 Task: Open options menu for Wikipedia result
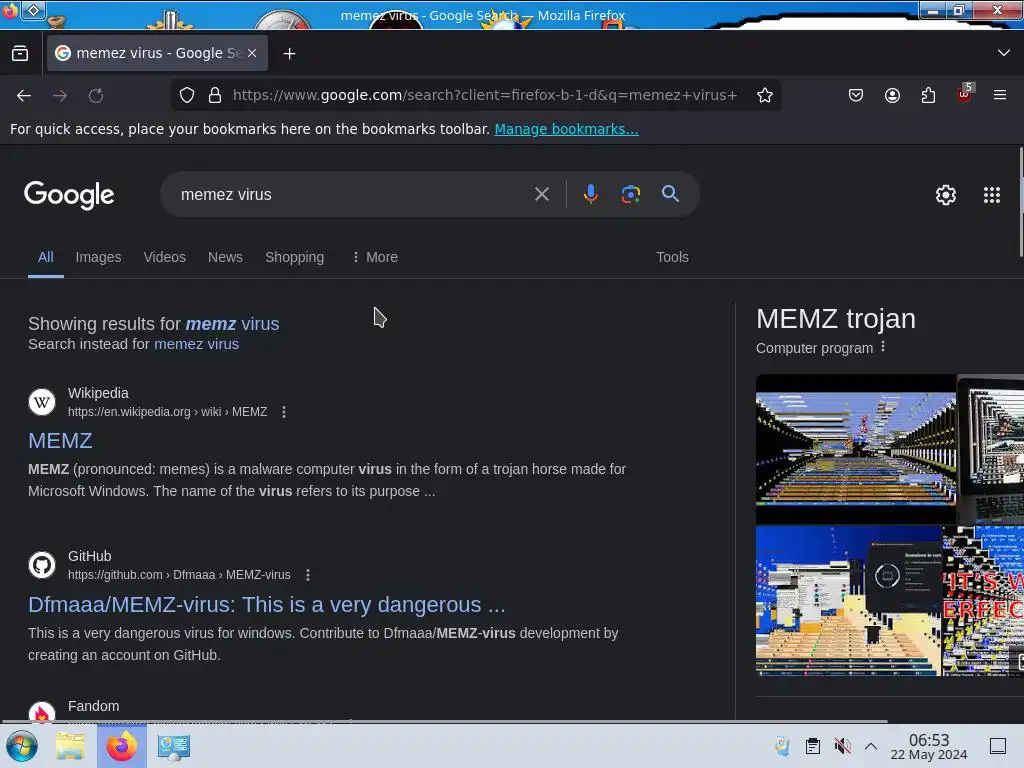coord(283,412)
